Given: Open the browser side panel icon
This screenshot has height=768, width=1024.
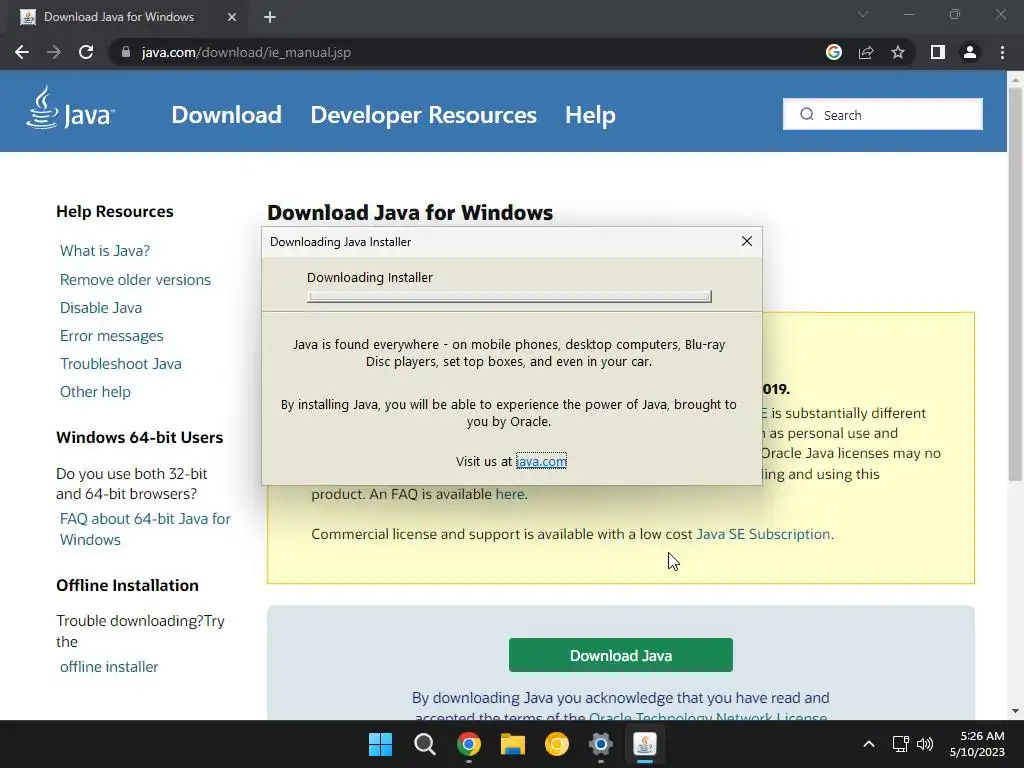Looking at the screenshot, I should point(938,52).
